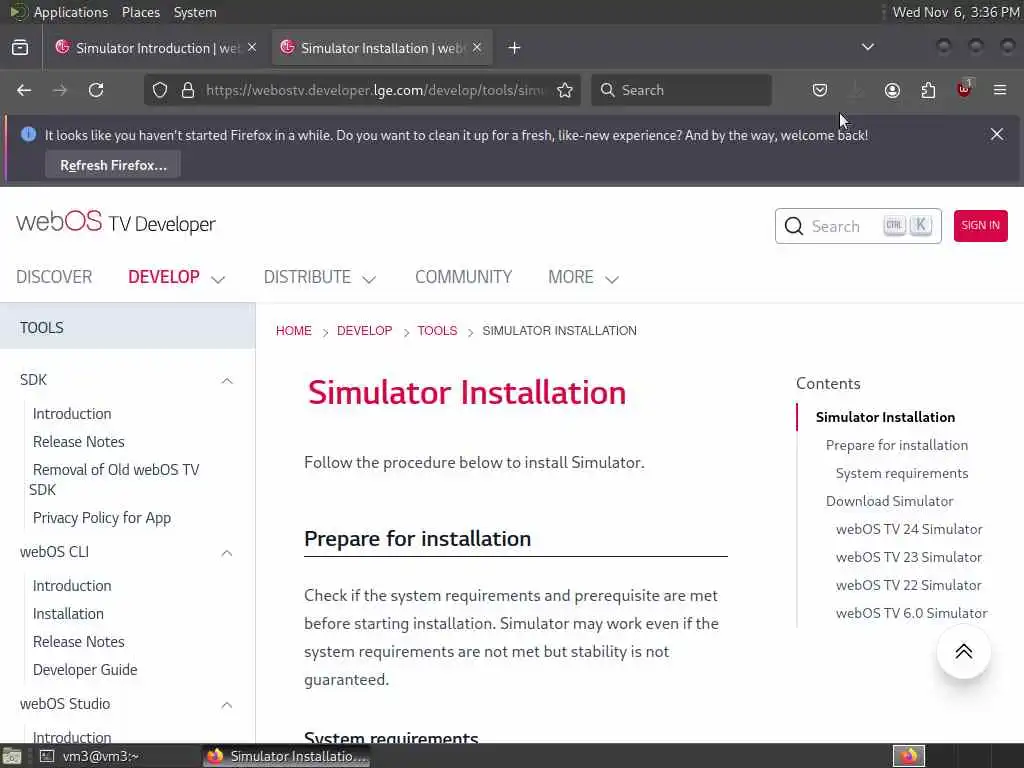Expand the MORE menu chevron

coord(612,279)
